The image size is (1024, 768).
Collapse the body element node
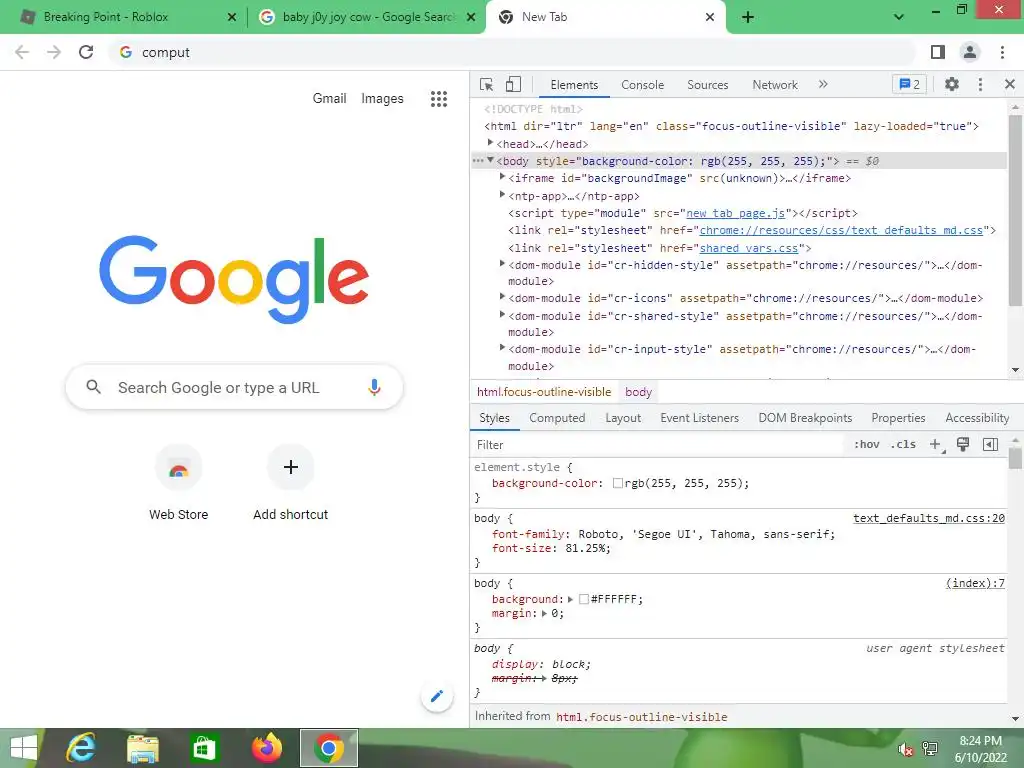click(490, 160)
